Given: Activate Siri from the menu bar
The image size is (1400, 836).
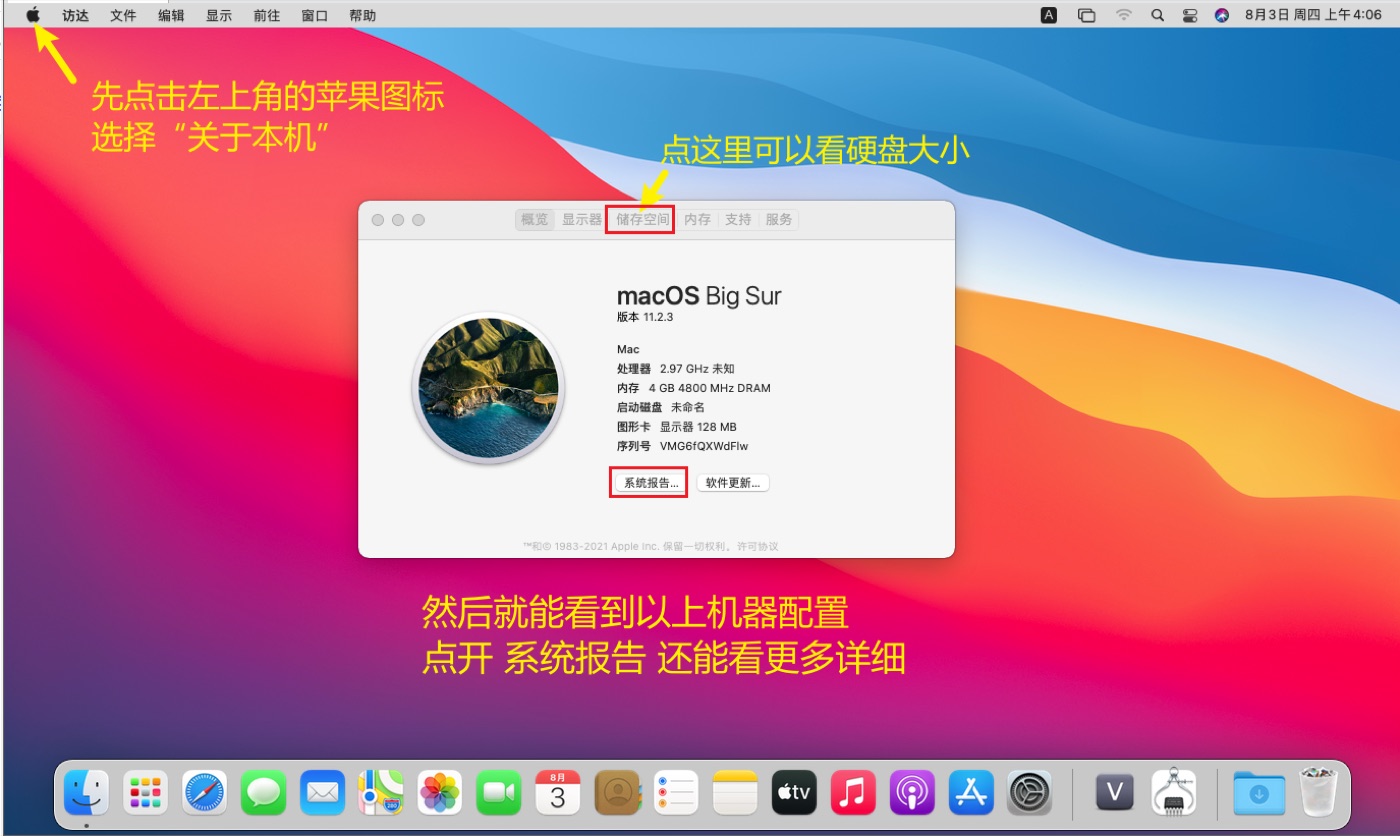Looking at the screenshot, I should point(1221,15).
